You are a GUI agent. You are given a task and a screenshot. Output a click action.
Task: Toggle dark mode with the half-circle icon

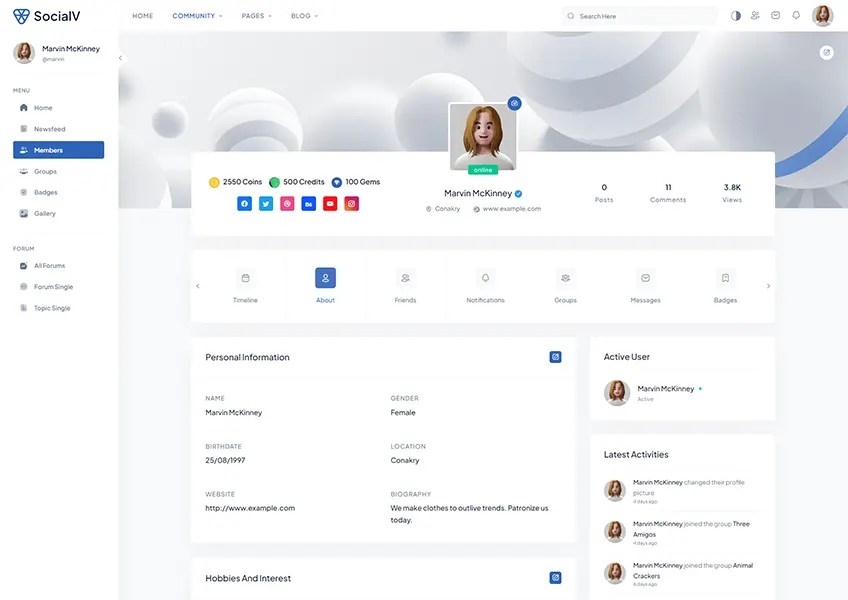[736, 15]
